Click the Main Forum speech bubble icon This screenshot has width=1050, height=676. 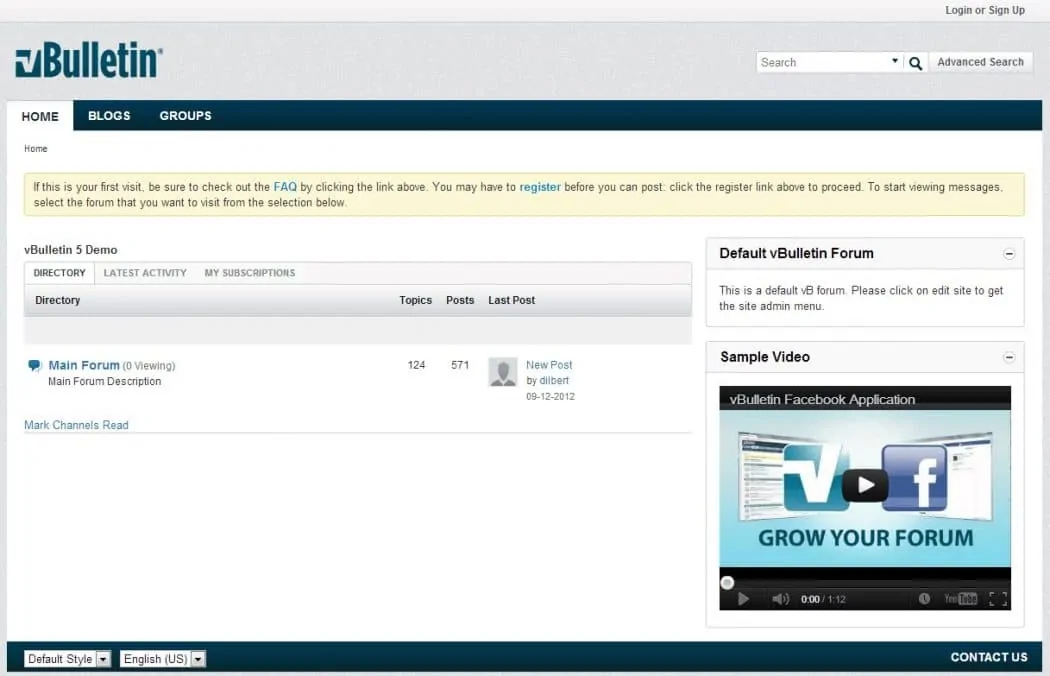coord(34,365)
